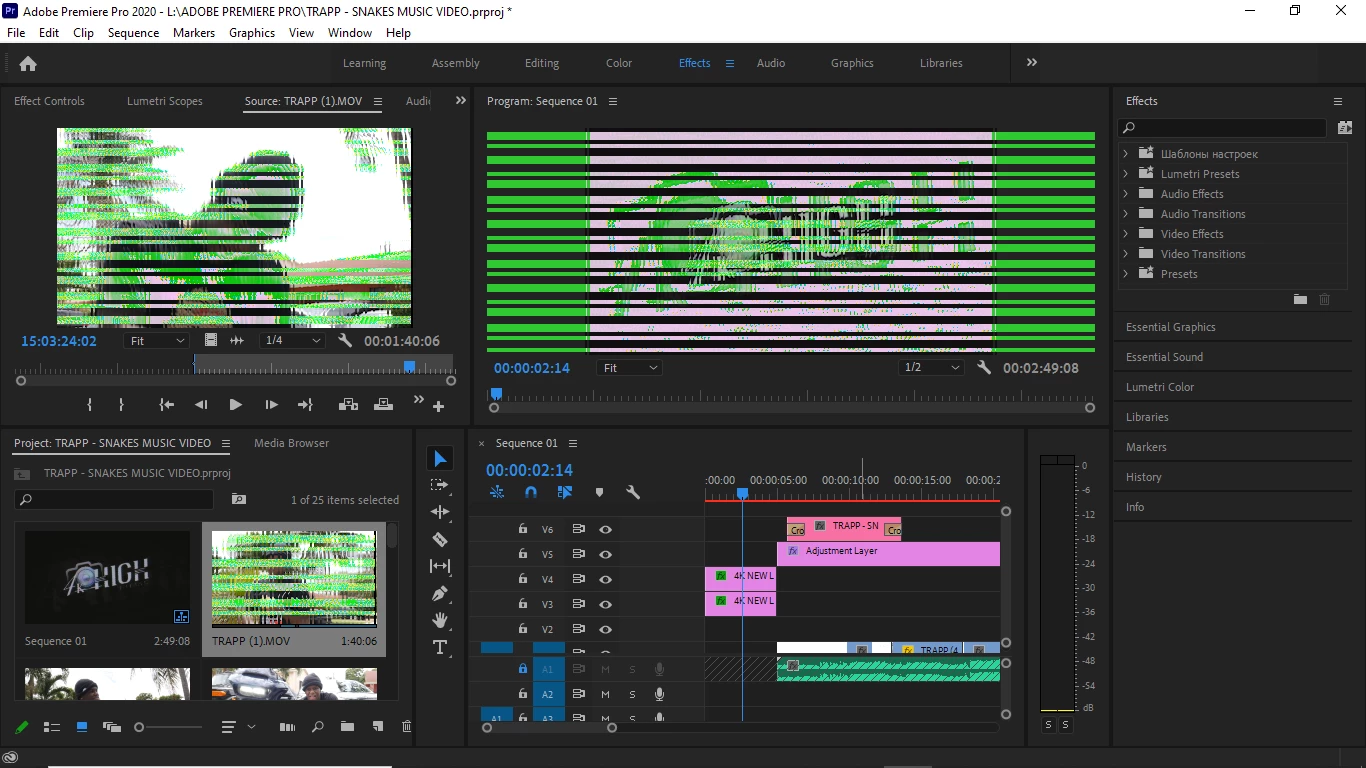Expand Audio Effects folder
This screenshot has width=1366, height=768.
(1125, 194)
